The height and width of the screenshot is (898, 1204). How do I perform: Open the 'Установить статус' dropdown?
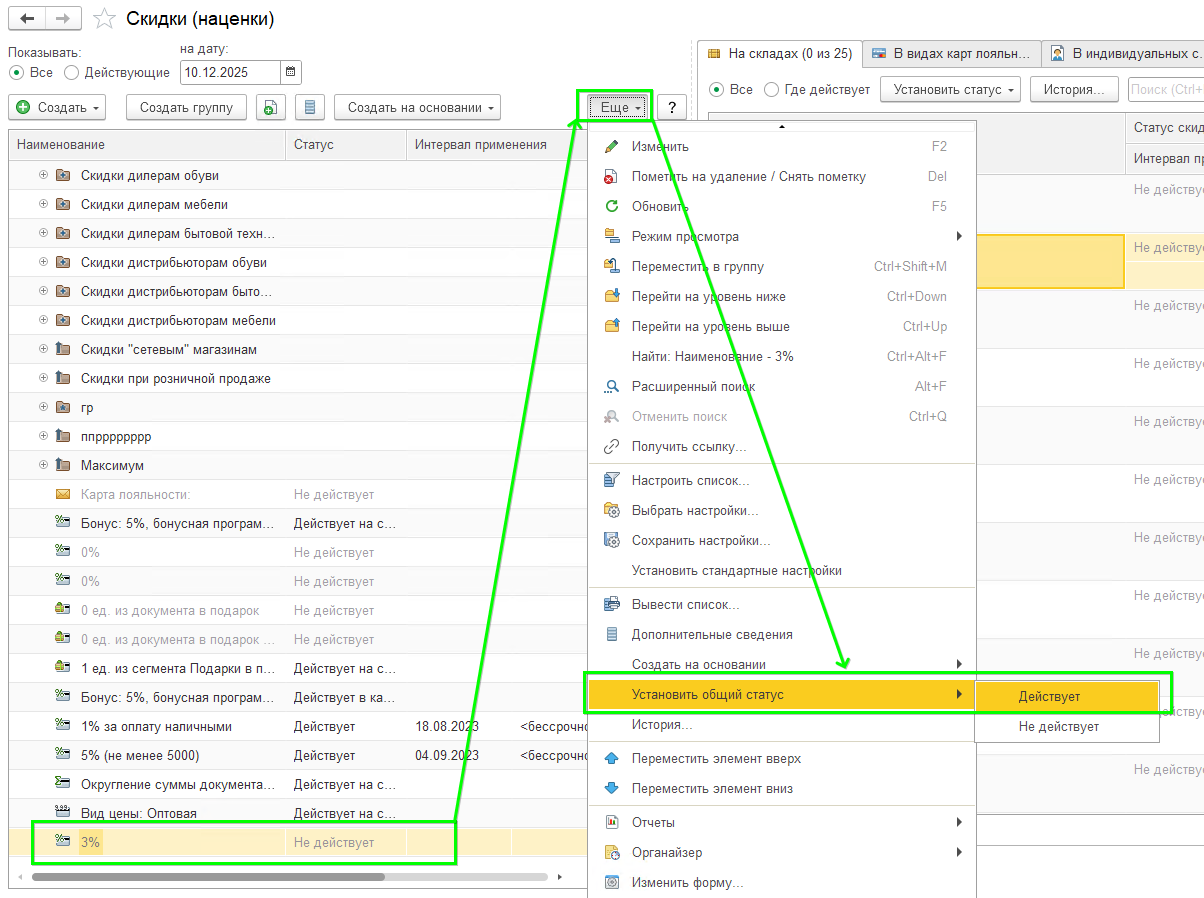[949, 90]
